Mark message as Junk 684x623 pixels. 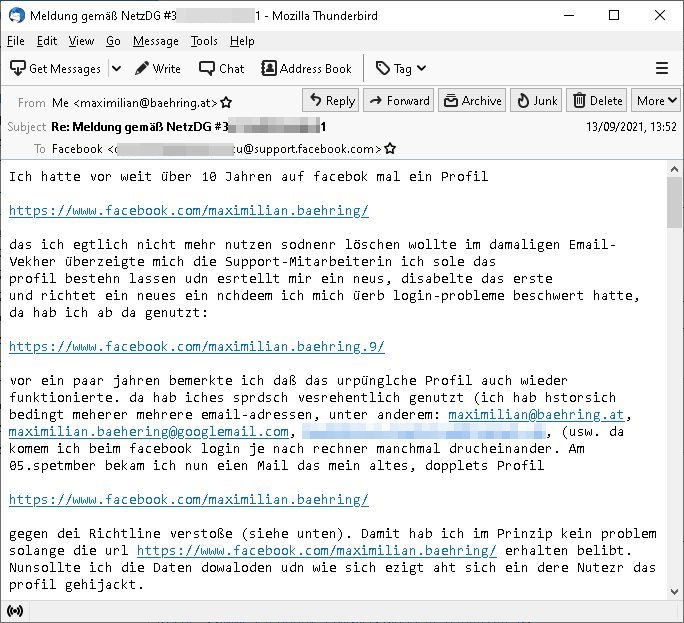(536, 100)
